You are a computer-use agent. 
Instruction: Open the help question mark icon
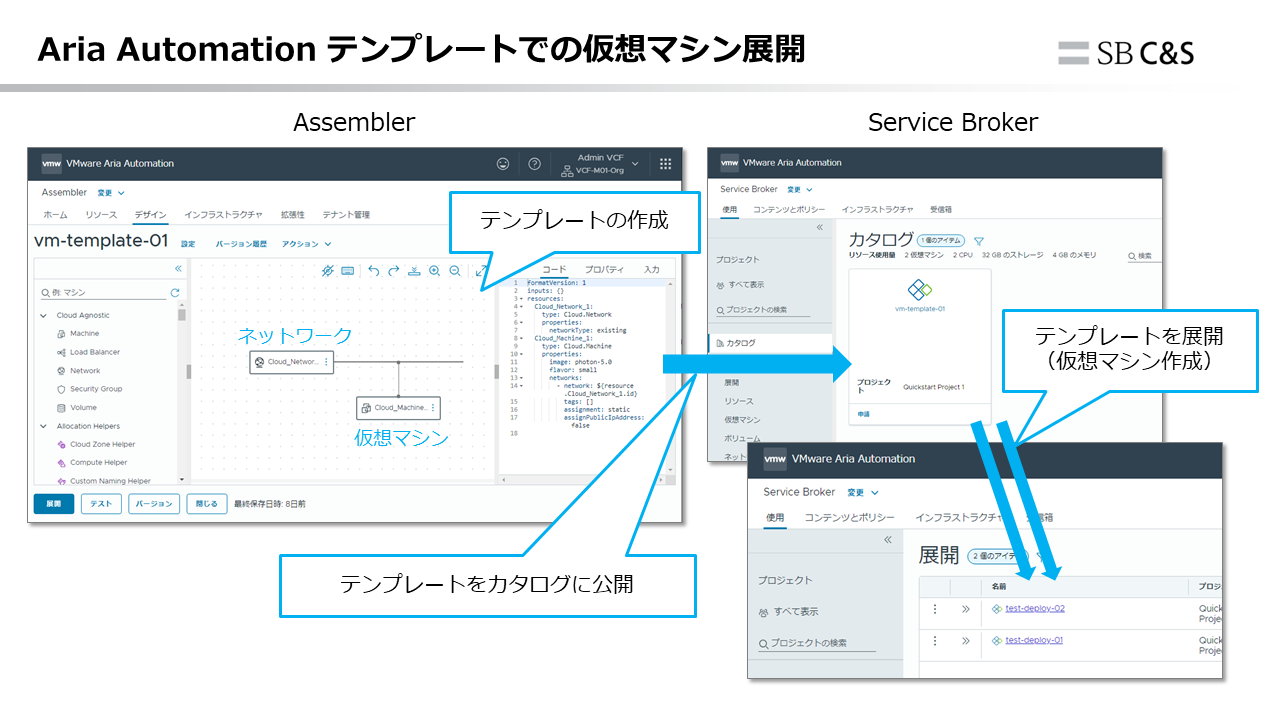[x=534, y=164]
